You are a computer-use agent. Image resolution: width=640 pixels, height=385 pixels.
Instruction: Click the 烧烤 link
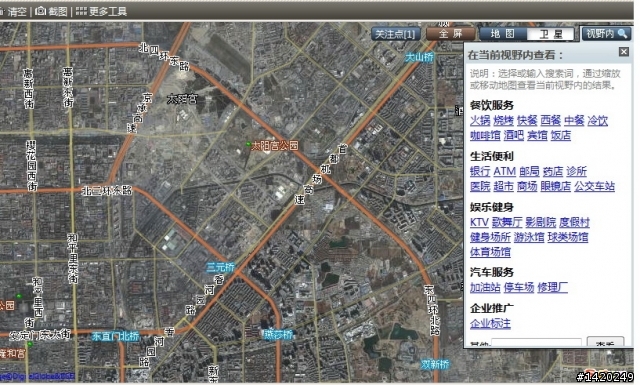coord(503,120)
